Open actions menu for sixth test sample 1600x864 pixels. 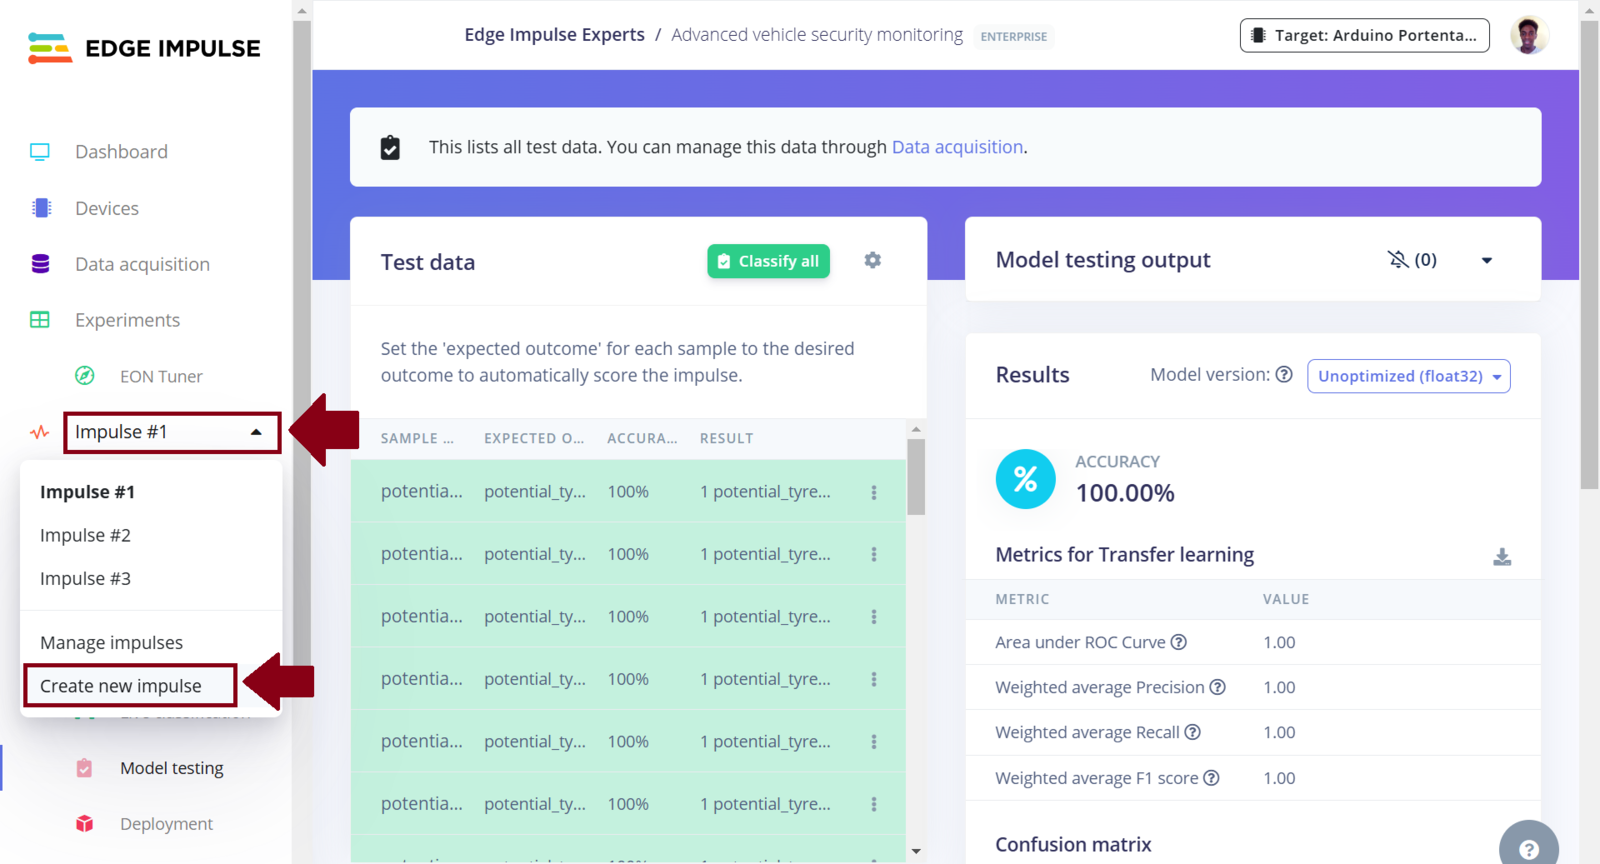(874, 804)
